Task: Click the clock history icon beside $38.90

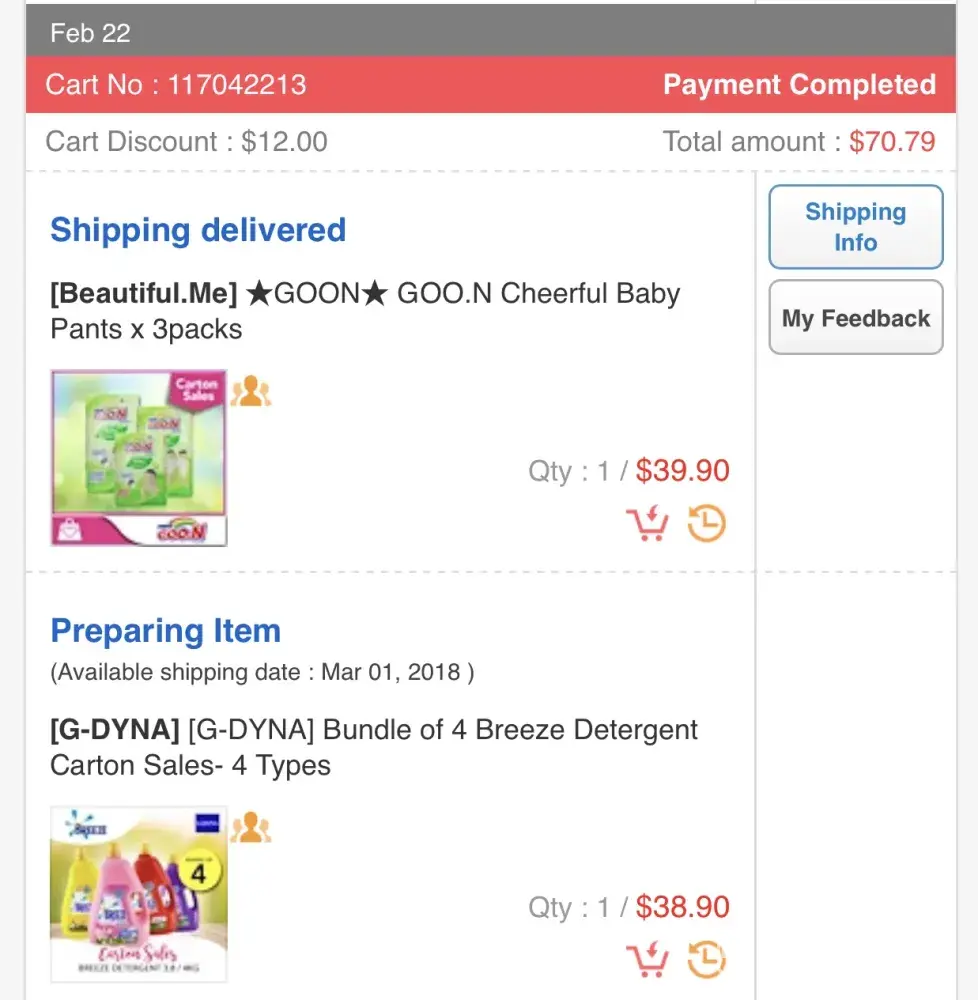Action: pyautogui.click(x=706, y=960)
